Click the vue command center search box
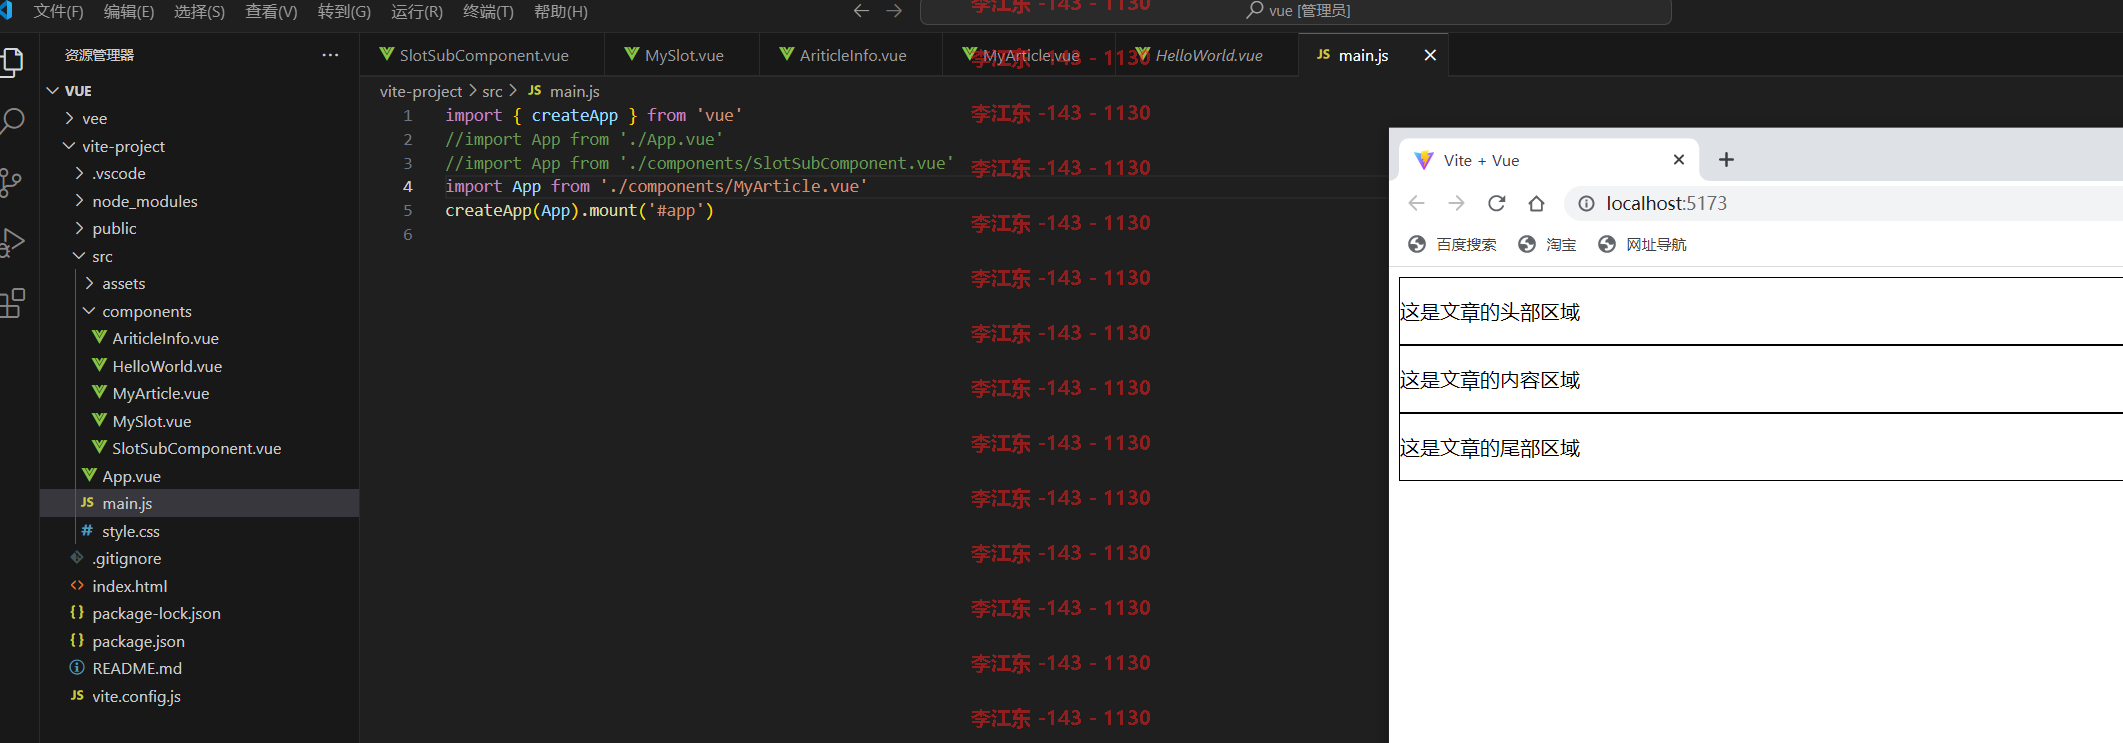2123x743 pixels. tap(1295, 11)
